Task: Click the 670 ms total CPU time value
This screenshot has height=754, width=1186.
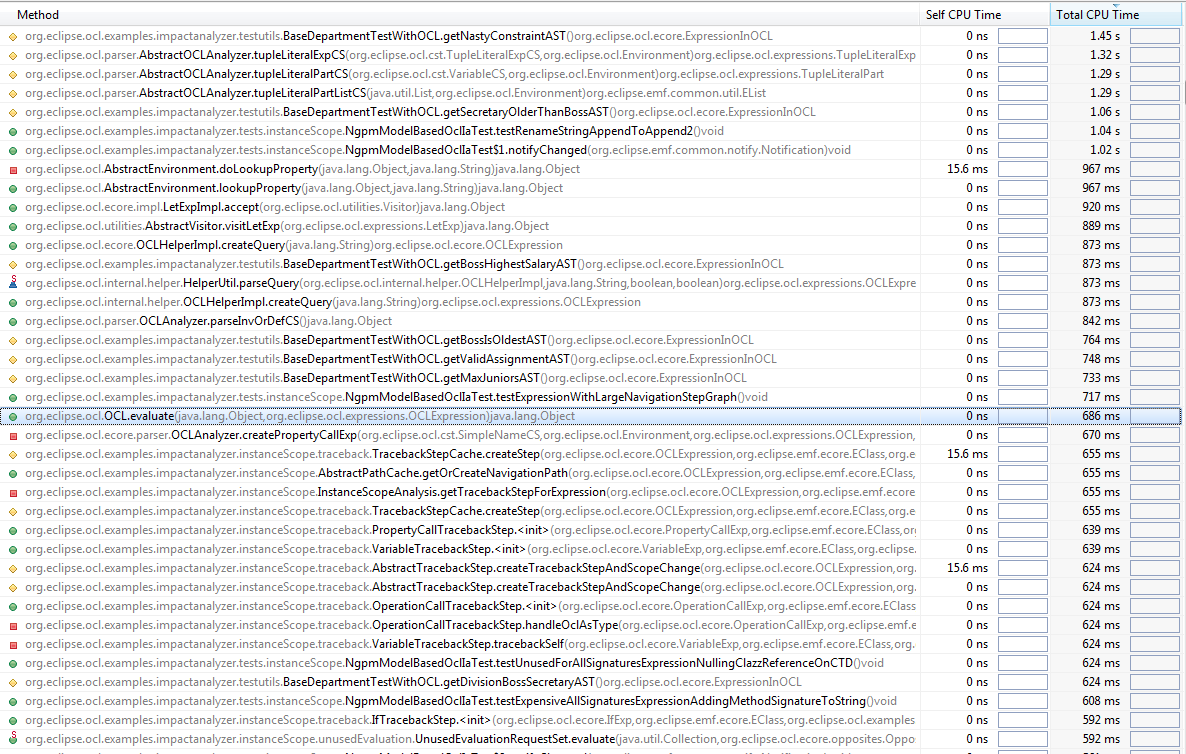Action: [x=1101, y=436]
